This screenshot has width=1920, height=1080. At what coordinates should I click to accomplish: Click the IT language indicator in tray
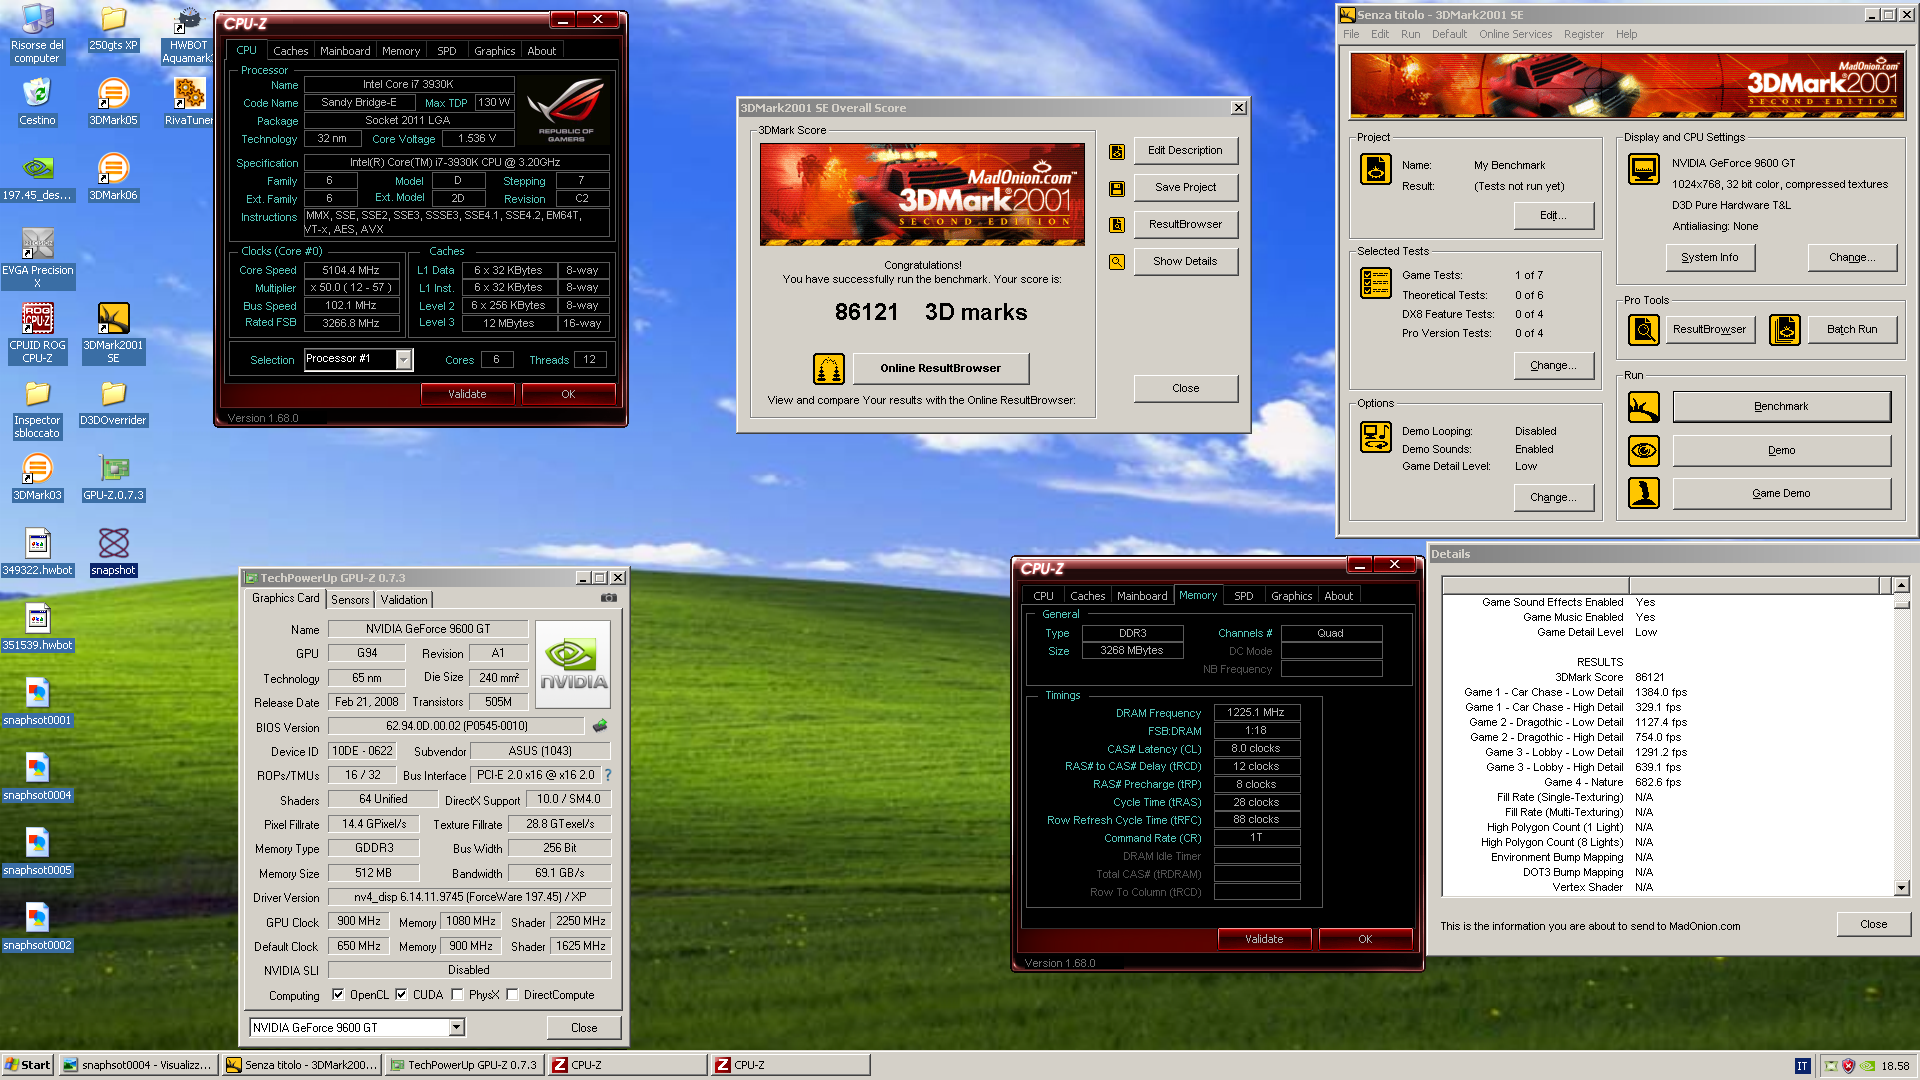(x=1802, y=1066)
